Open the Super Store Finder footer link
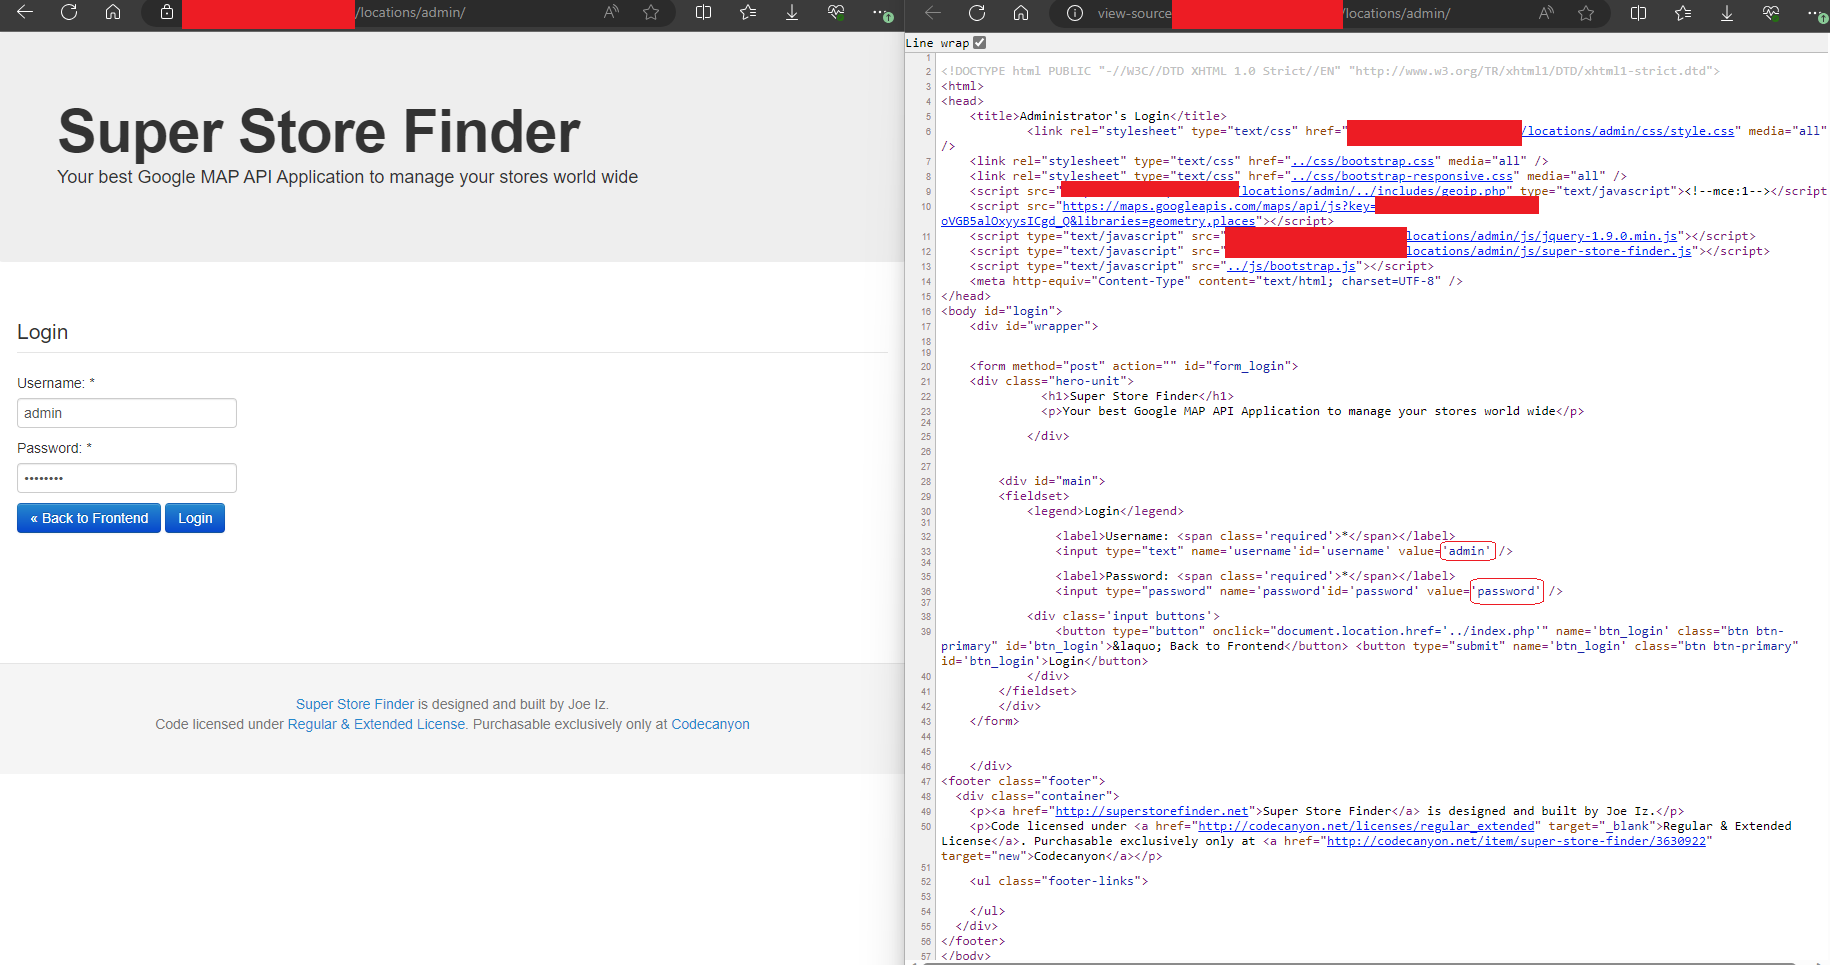The height and width of the screenshot is (965, 1830). [x=355, y=704]
